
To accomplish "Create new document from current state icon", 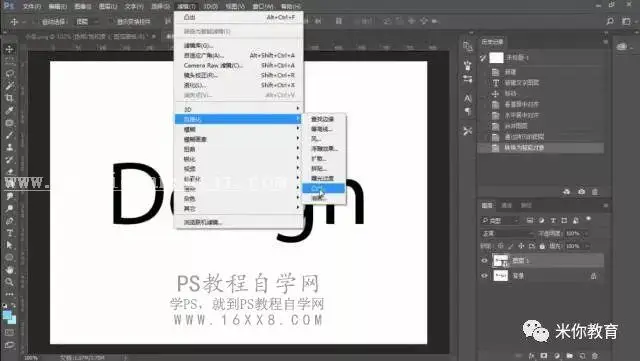I will click(567, 192).
